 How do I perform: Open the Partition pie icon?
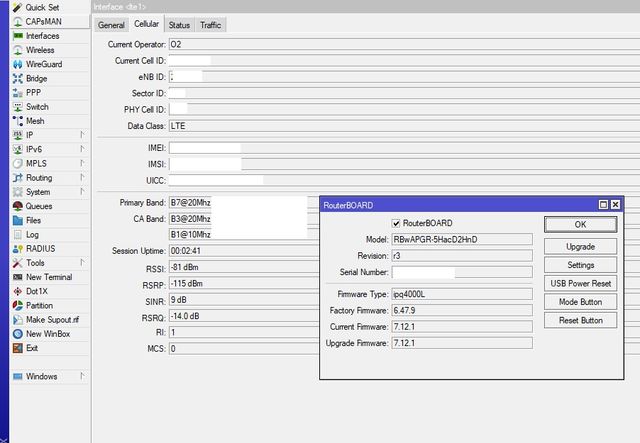pos(18,305)
